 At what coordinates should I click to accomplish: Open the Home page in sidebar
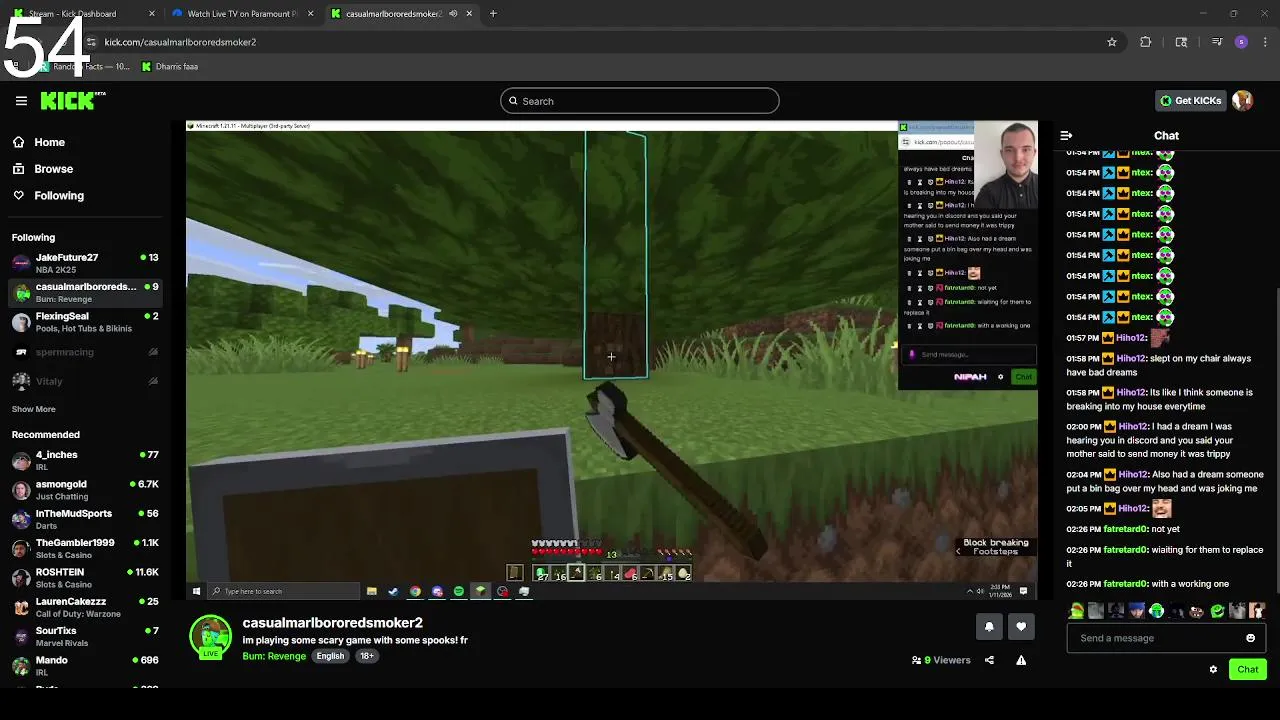click(49, 142)
